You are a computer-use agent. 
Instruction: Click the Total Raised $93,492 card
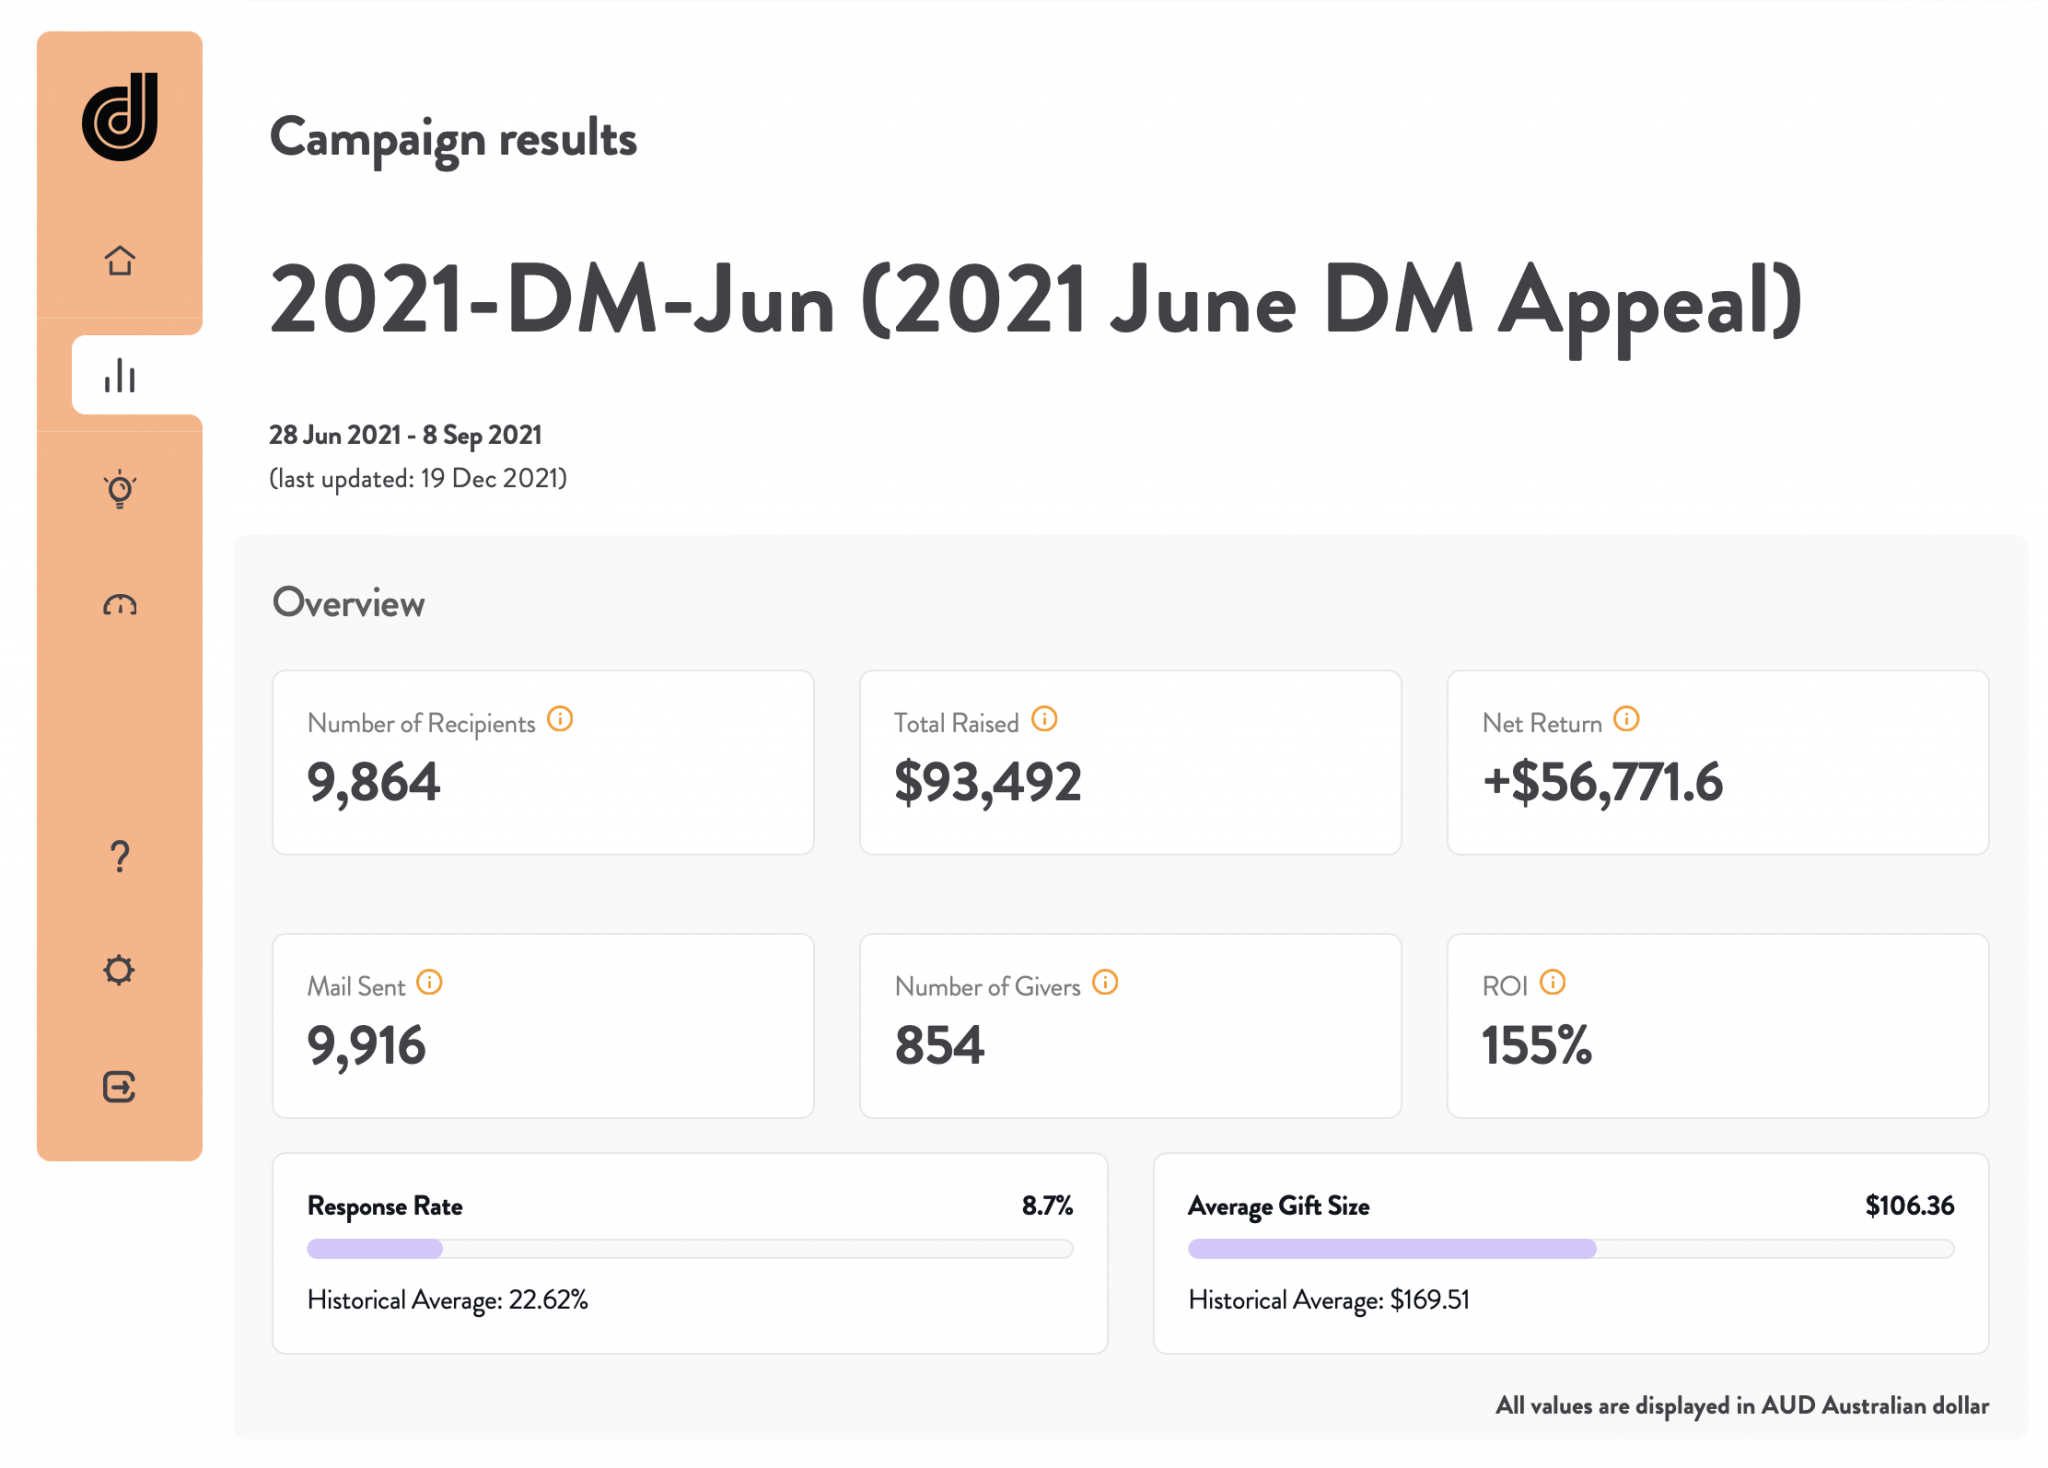tap(1130, 763)
